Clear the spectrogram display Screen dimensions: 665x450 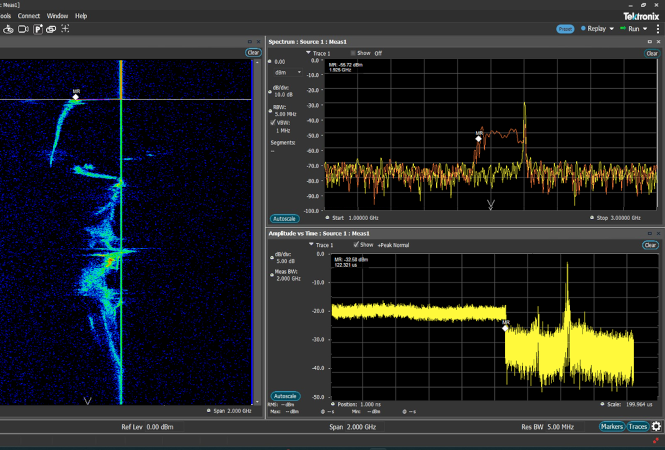[253, 53]
